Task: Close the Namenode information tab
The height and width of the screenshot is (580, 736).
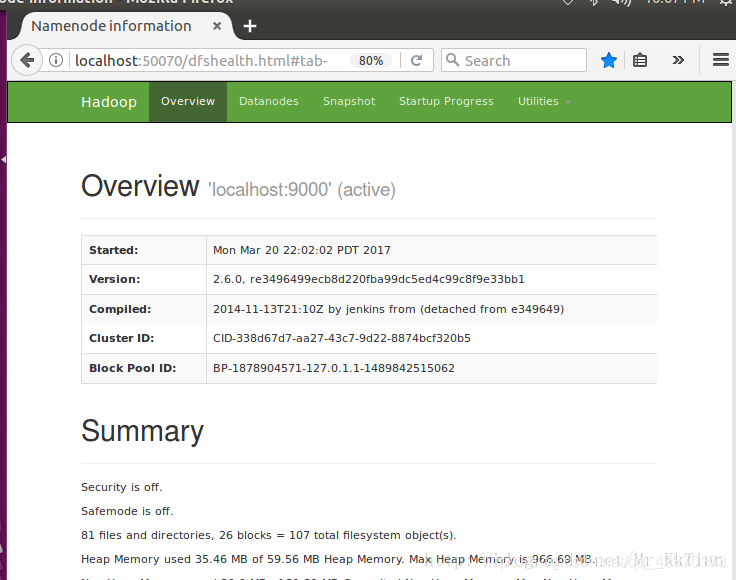Action: pos(217,26)
